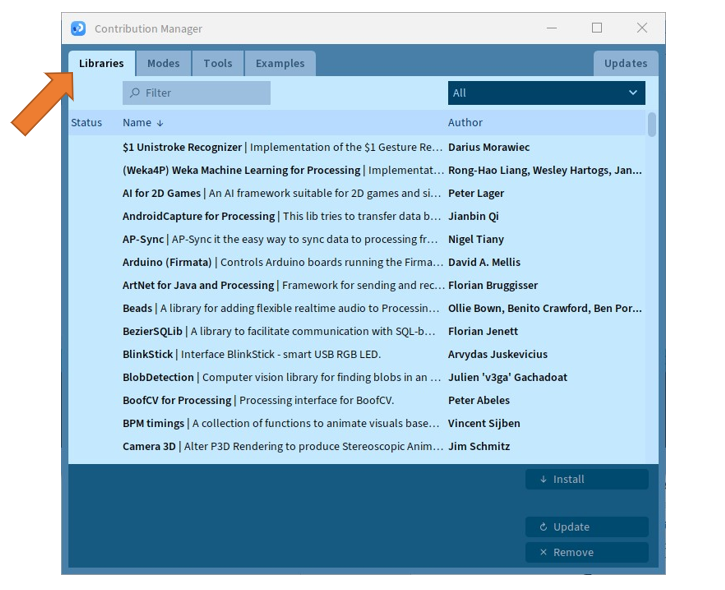Image resolution: width=725 pixels, height=590 pixels.
Task: Switch to the Modes tab
Action: (163, 63)
